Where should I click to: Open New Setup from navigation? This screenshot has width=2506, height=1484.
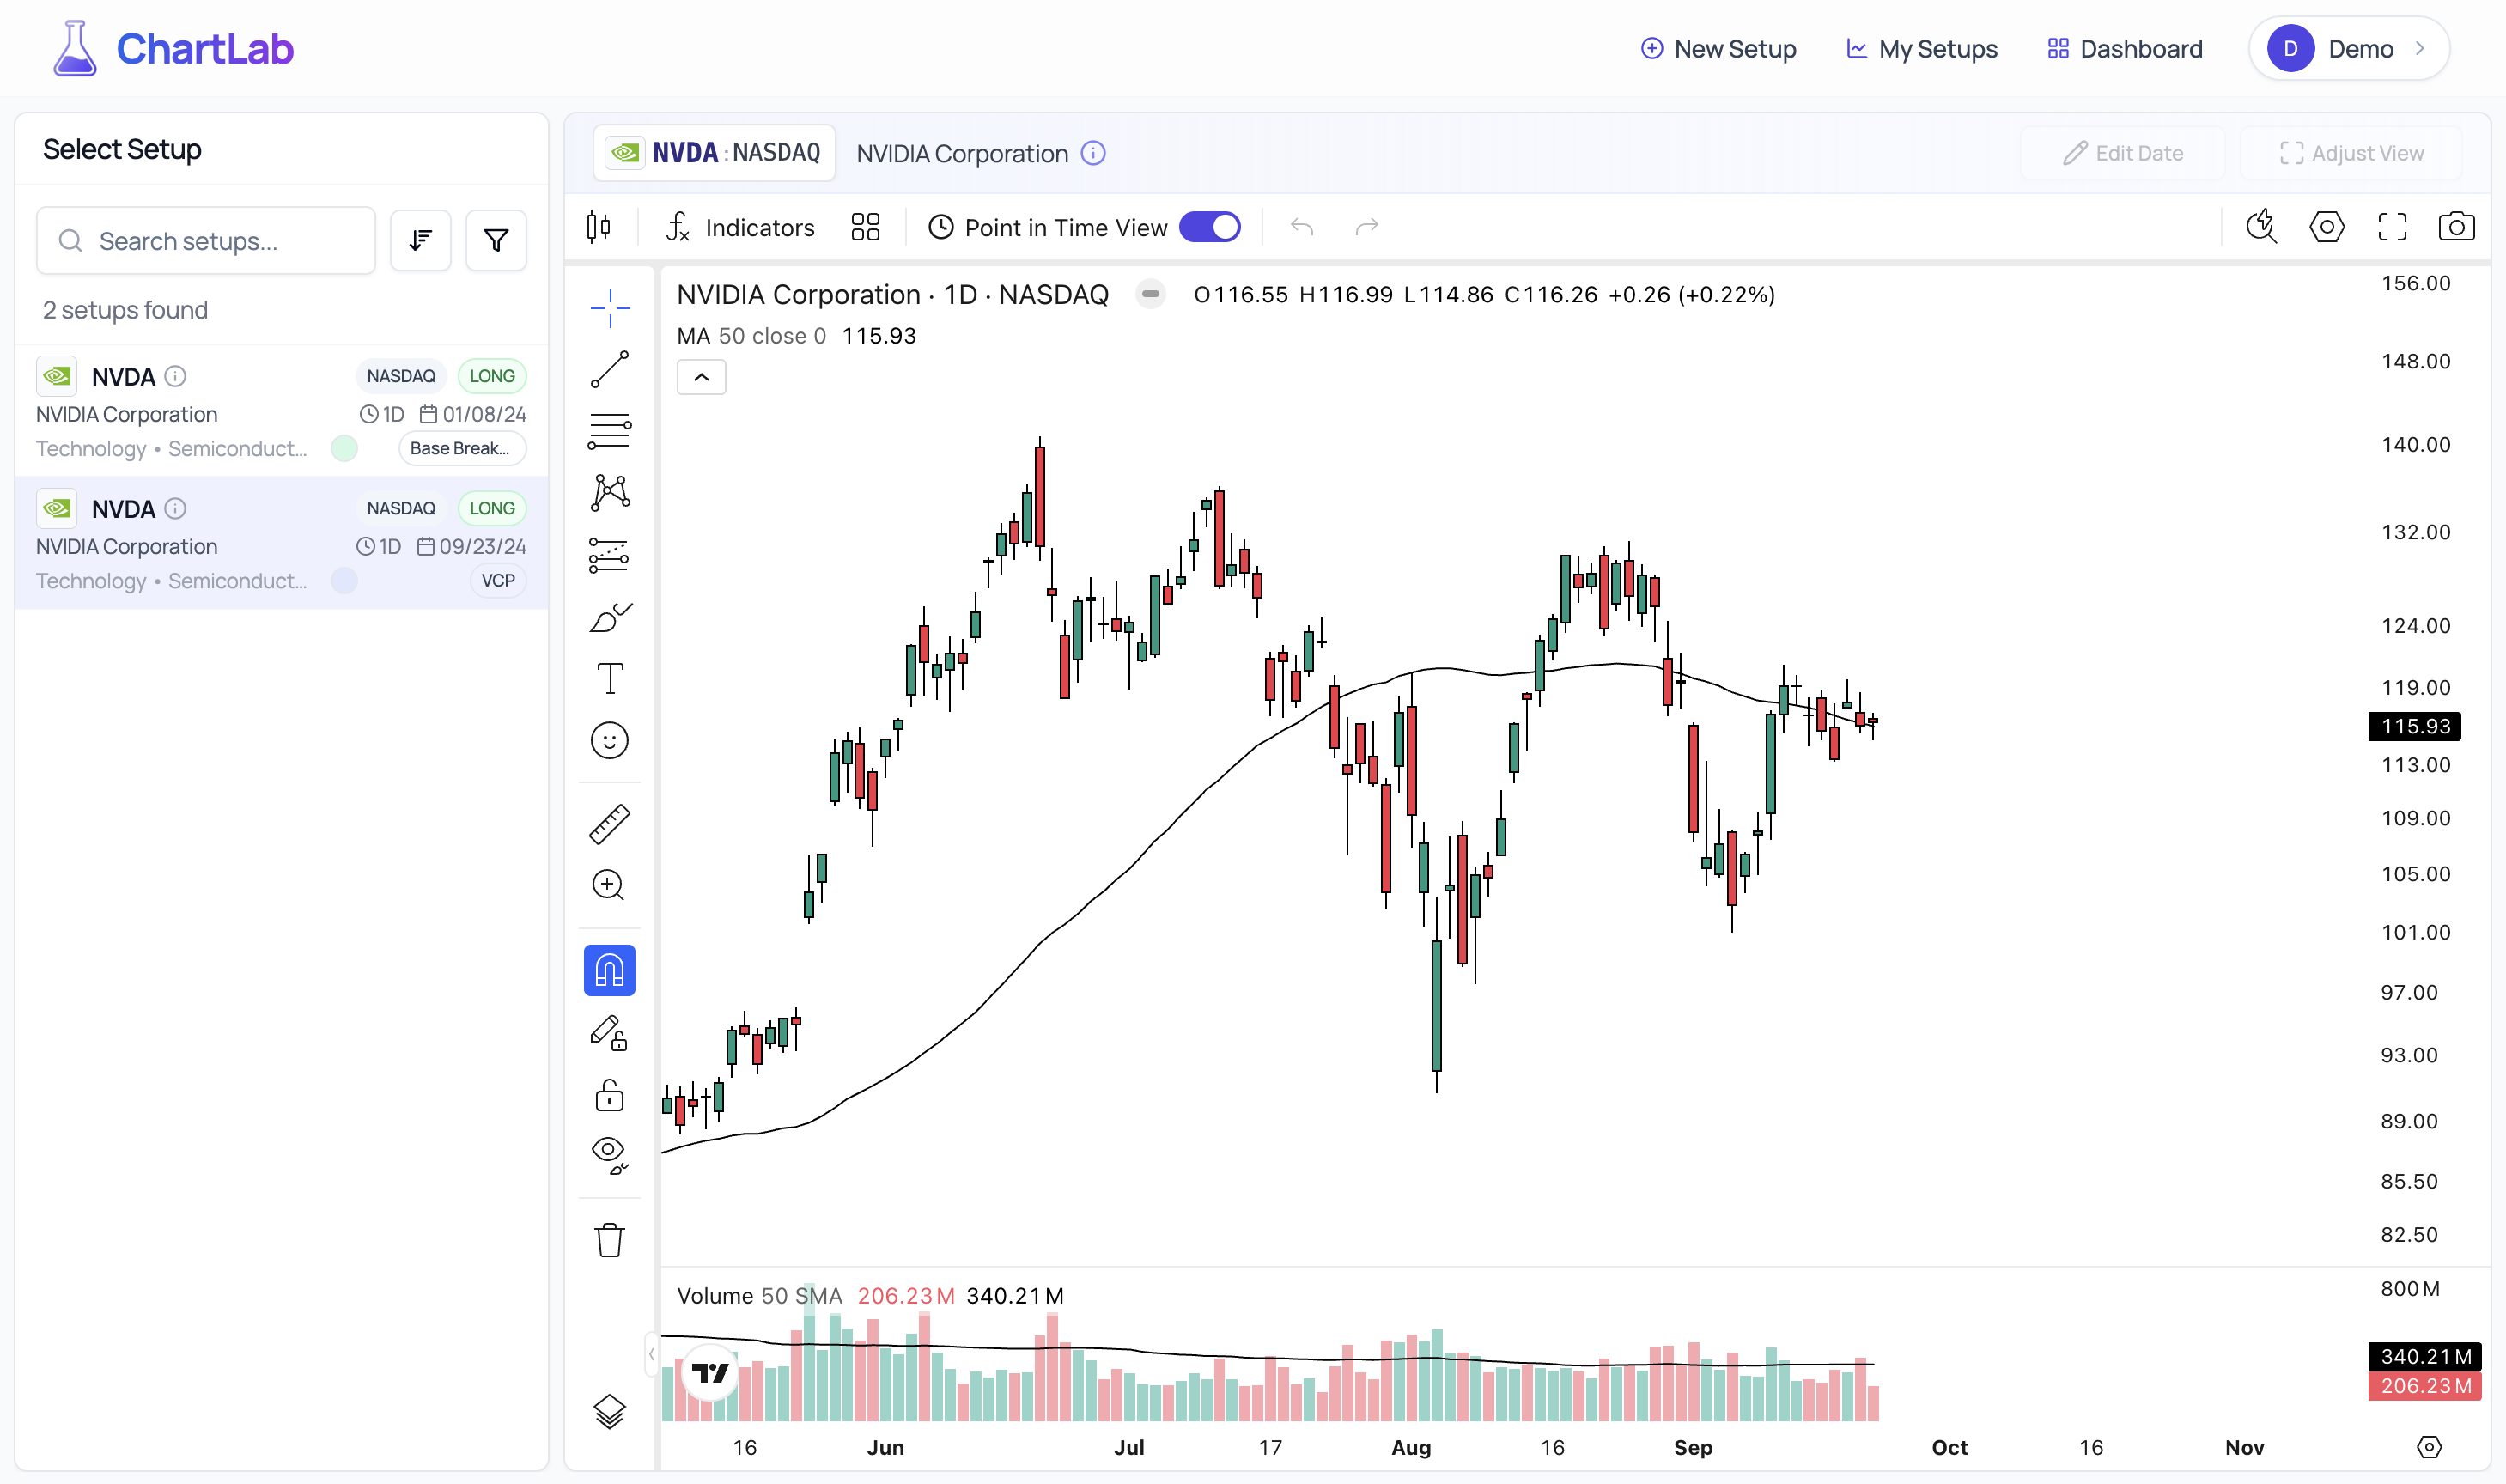[1718, 49]
